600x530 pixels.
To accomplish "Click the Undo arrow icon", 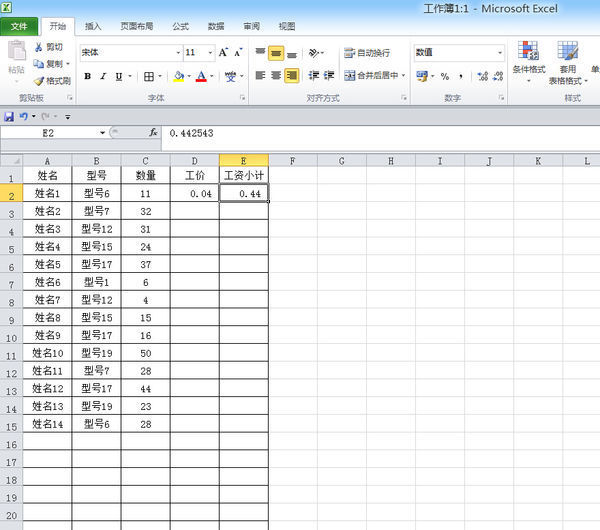I will [24, 117].
